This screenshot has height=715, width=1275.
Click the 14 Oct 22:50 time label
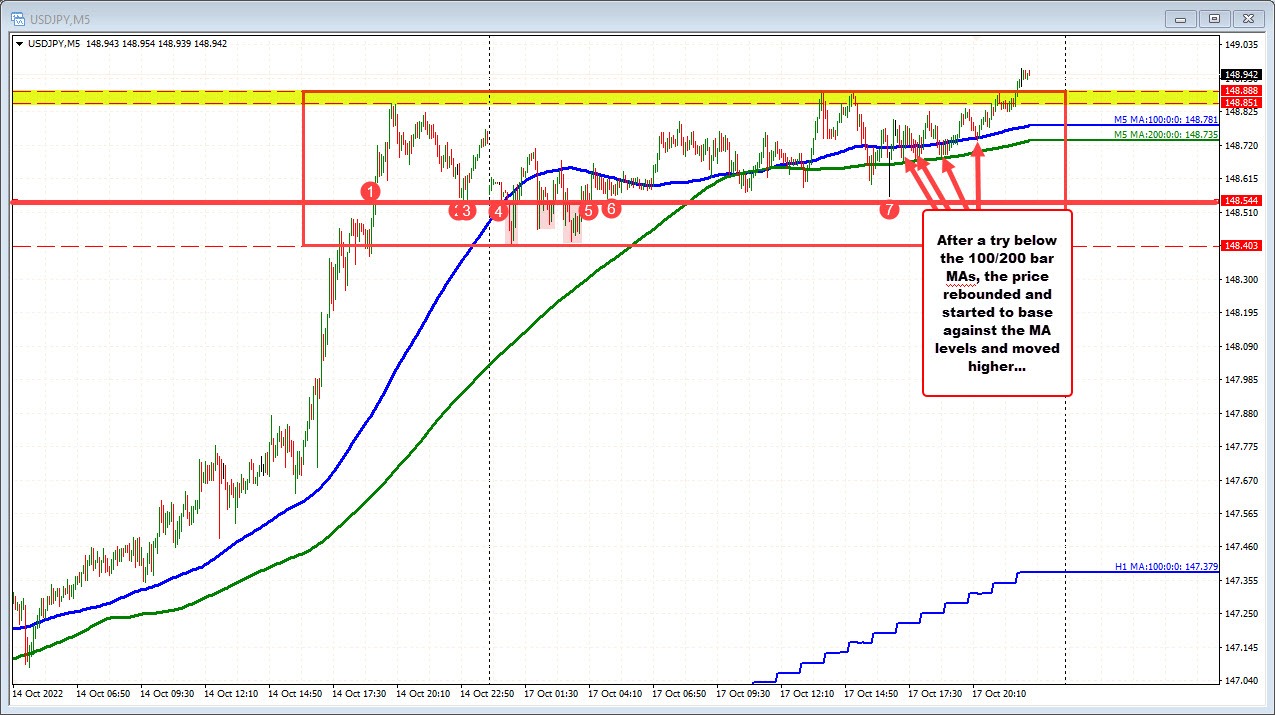pos(487,692)
